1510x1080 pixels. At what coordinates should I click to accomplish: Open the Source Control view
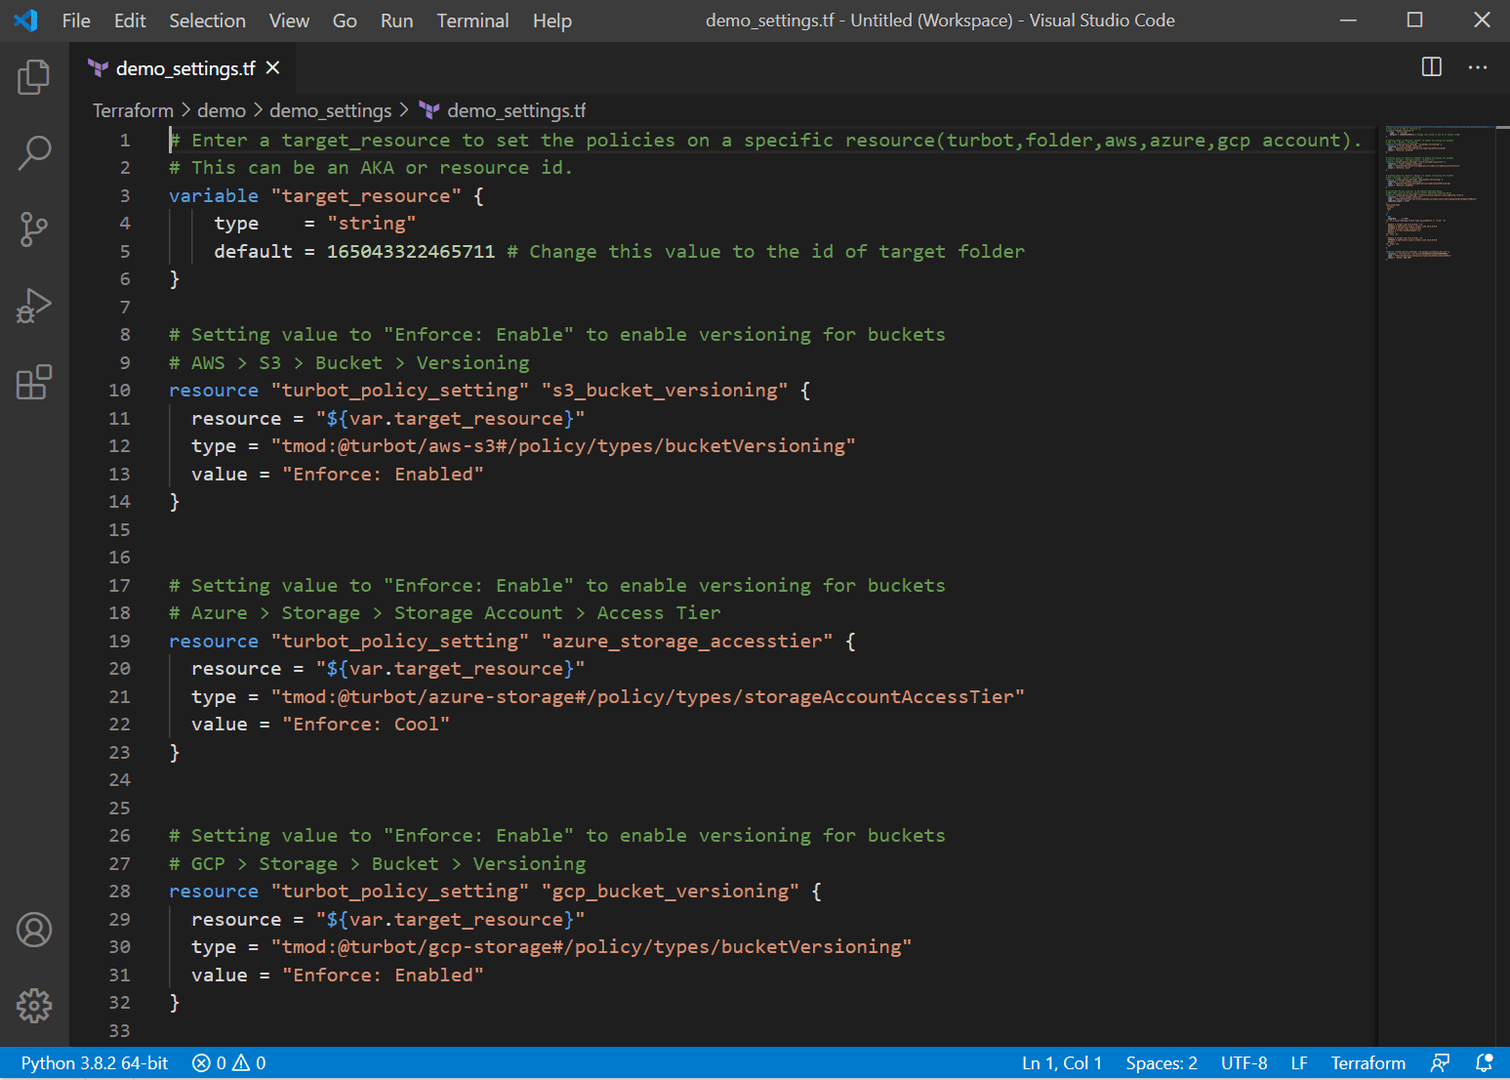34,229
